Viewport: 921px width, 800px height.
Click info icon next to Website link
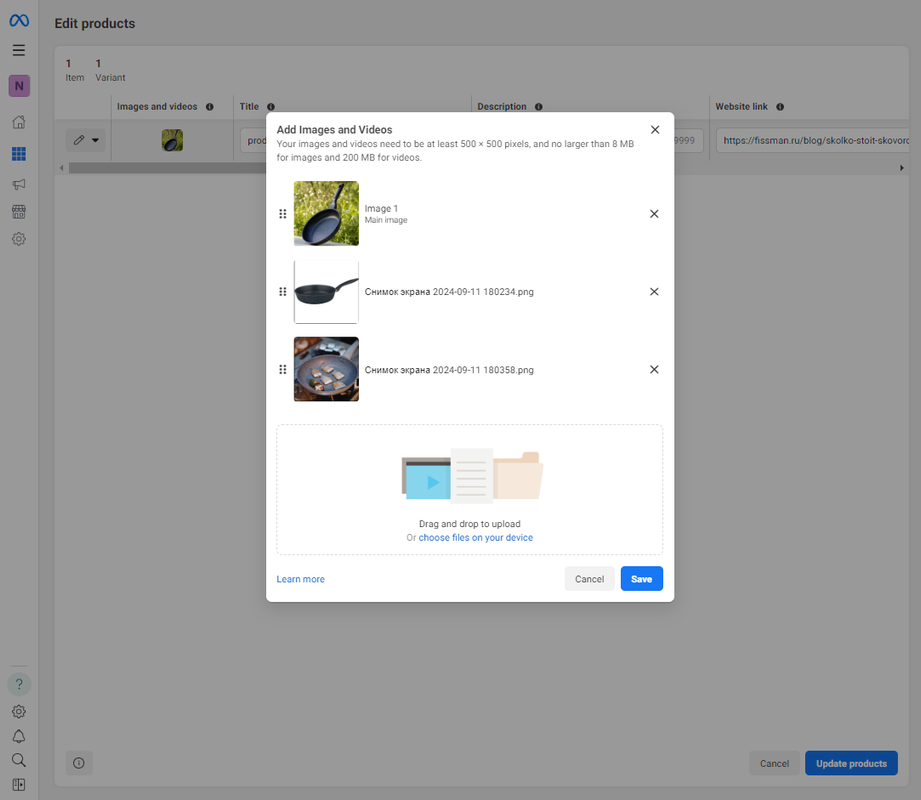tap(780, 107)
